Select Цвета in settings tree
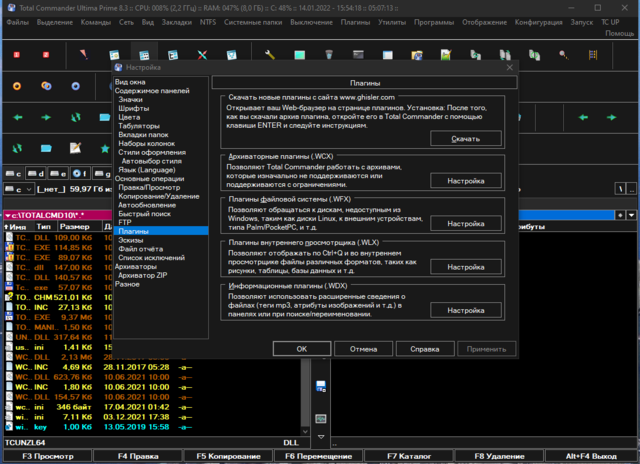Screen dimensions: 640x464 pos(129,117)
